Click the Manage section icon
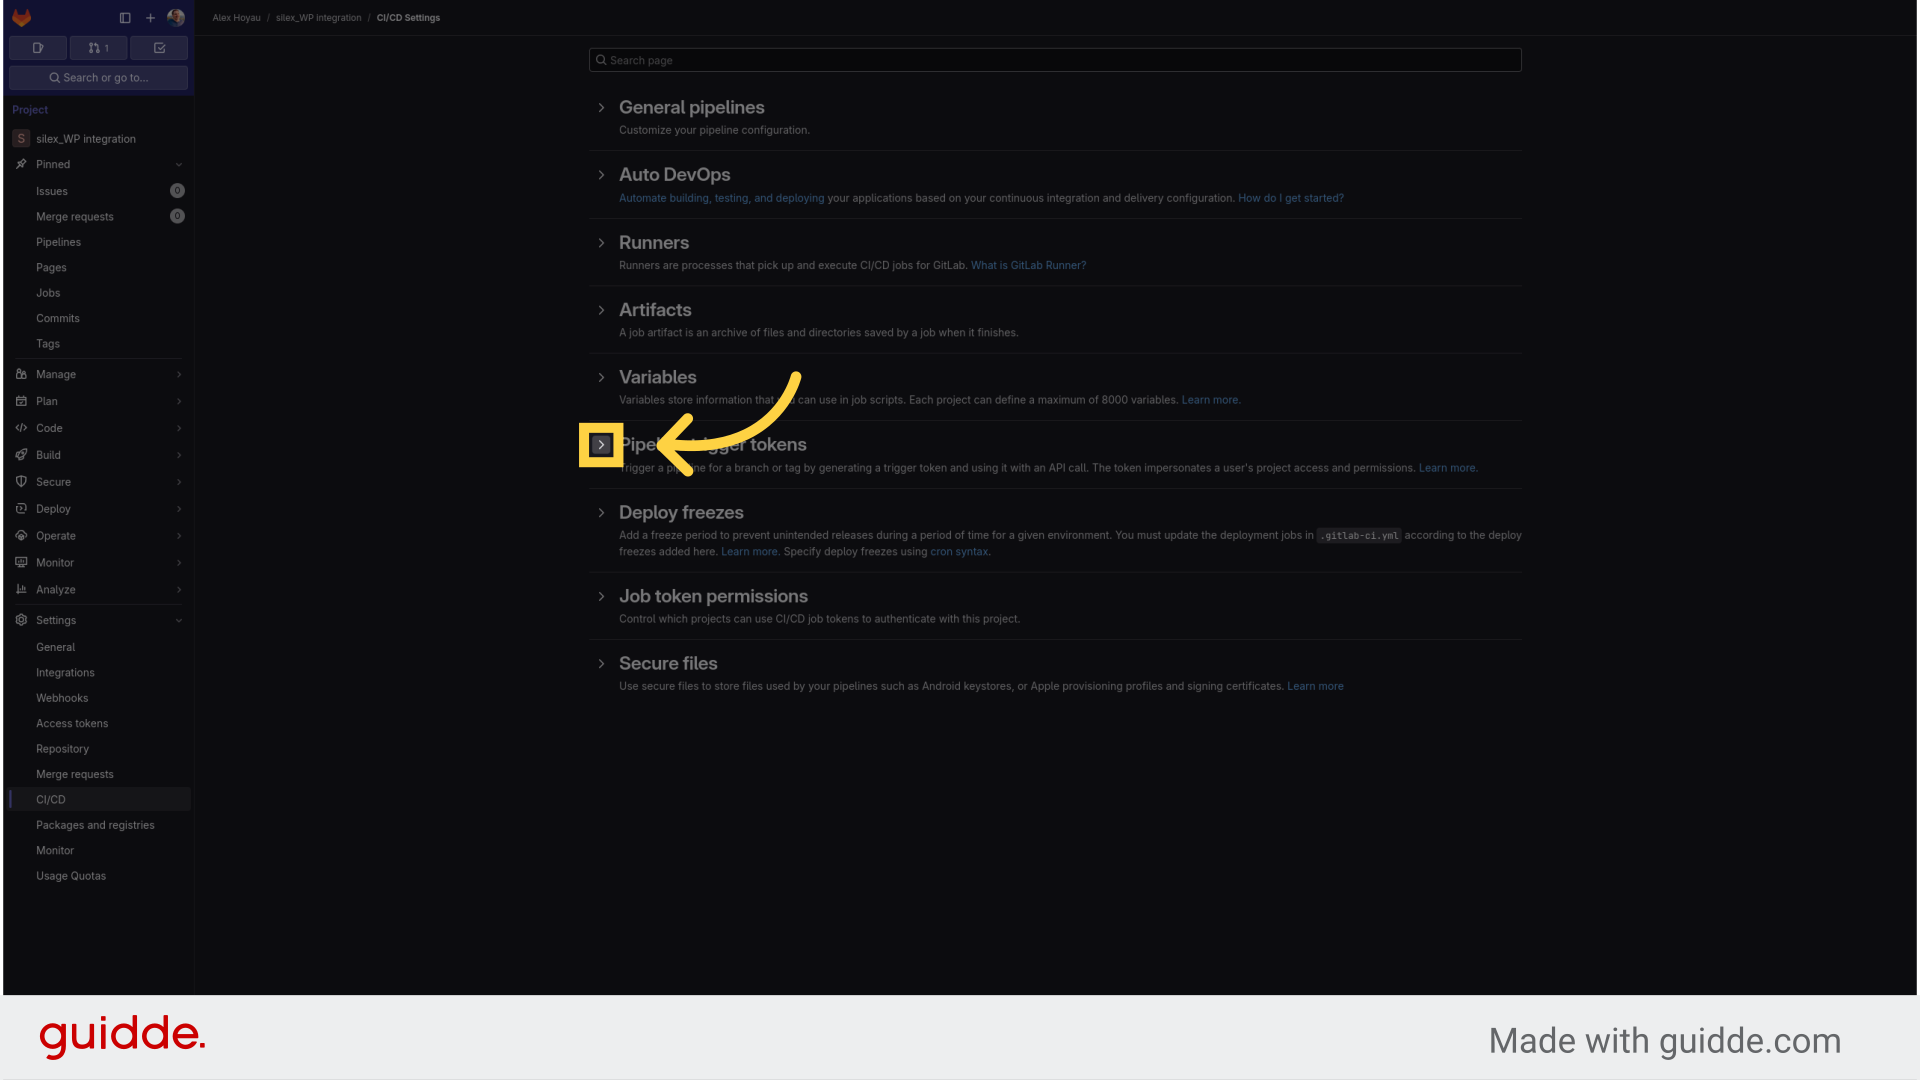The image size is (1920, 1080). point(21,374)
